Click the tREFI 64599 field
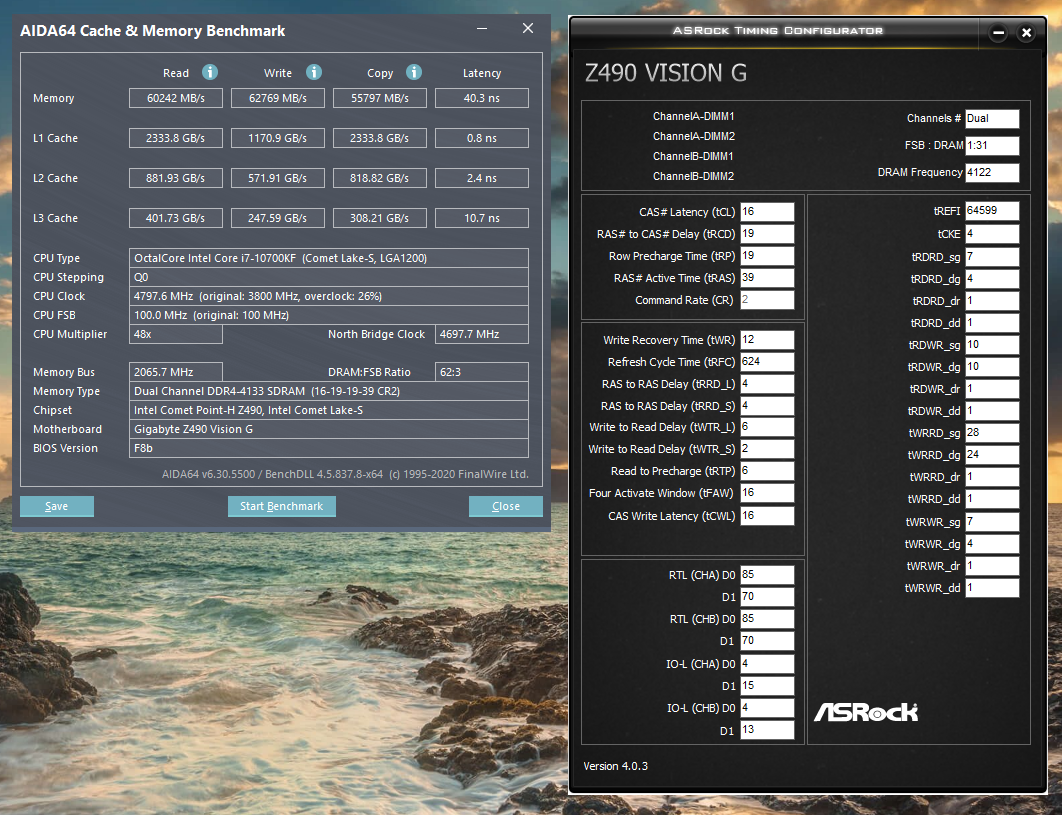This screenshot has height=815, width=1062. click(992, 211)
